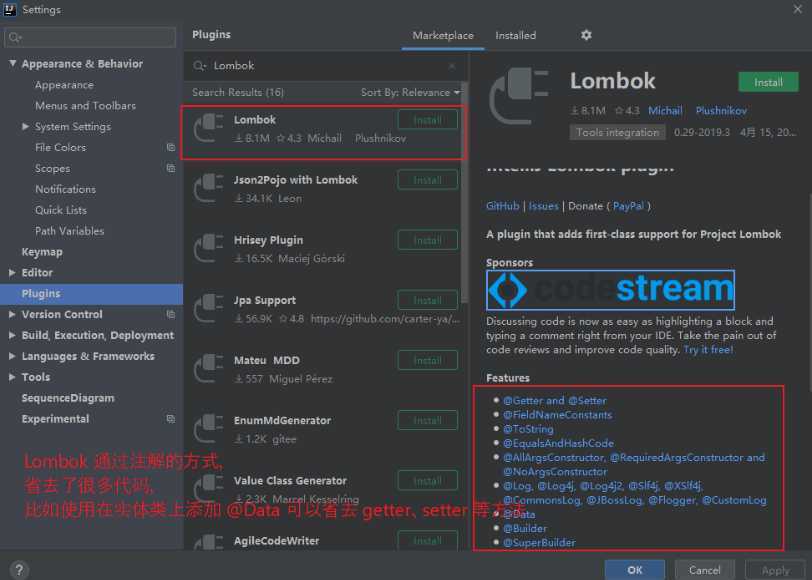
Task: Open the Michail author link
Action: pos(665,110)
